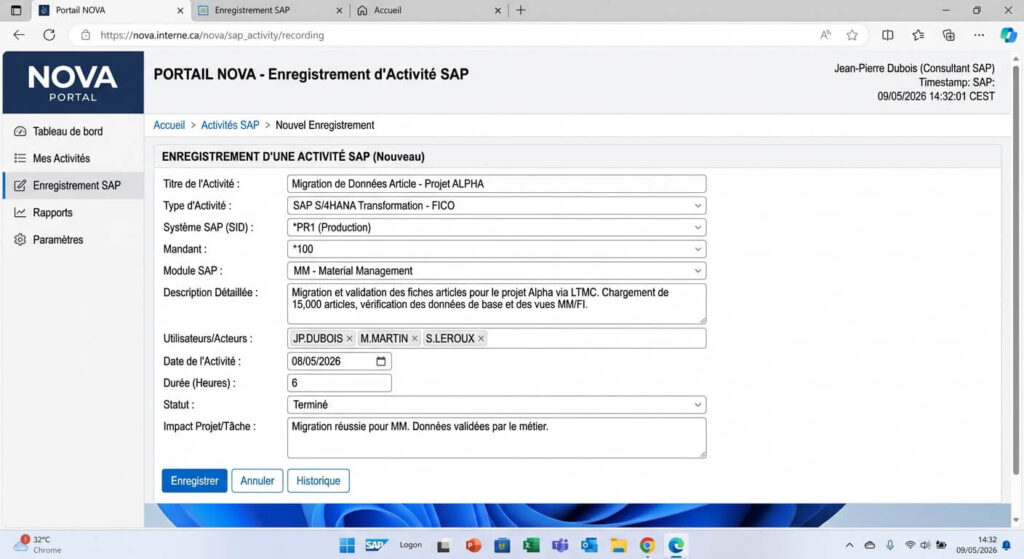
Task: Click the Edge icon in the taskbar
Action: click(676, 545)
